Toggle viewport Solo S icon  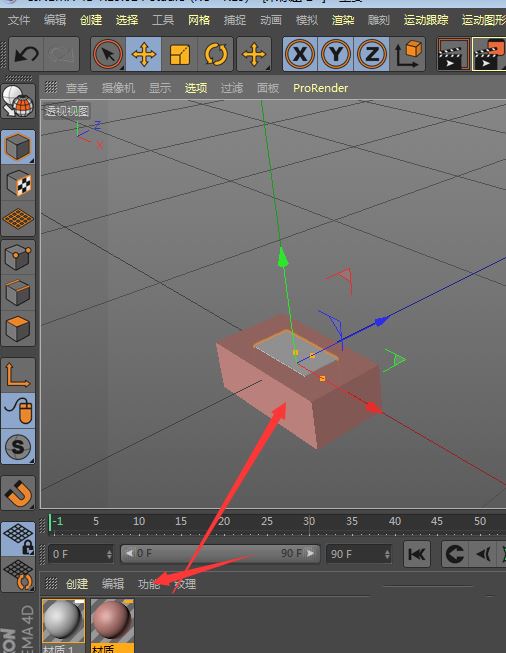coord(18,446)
